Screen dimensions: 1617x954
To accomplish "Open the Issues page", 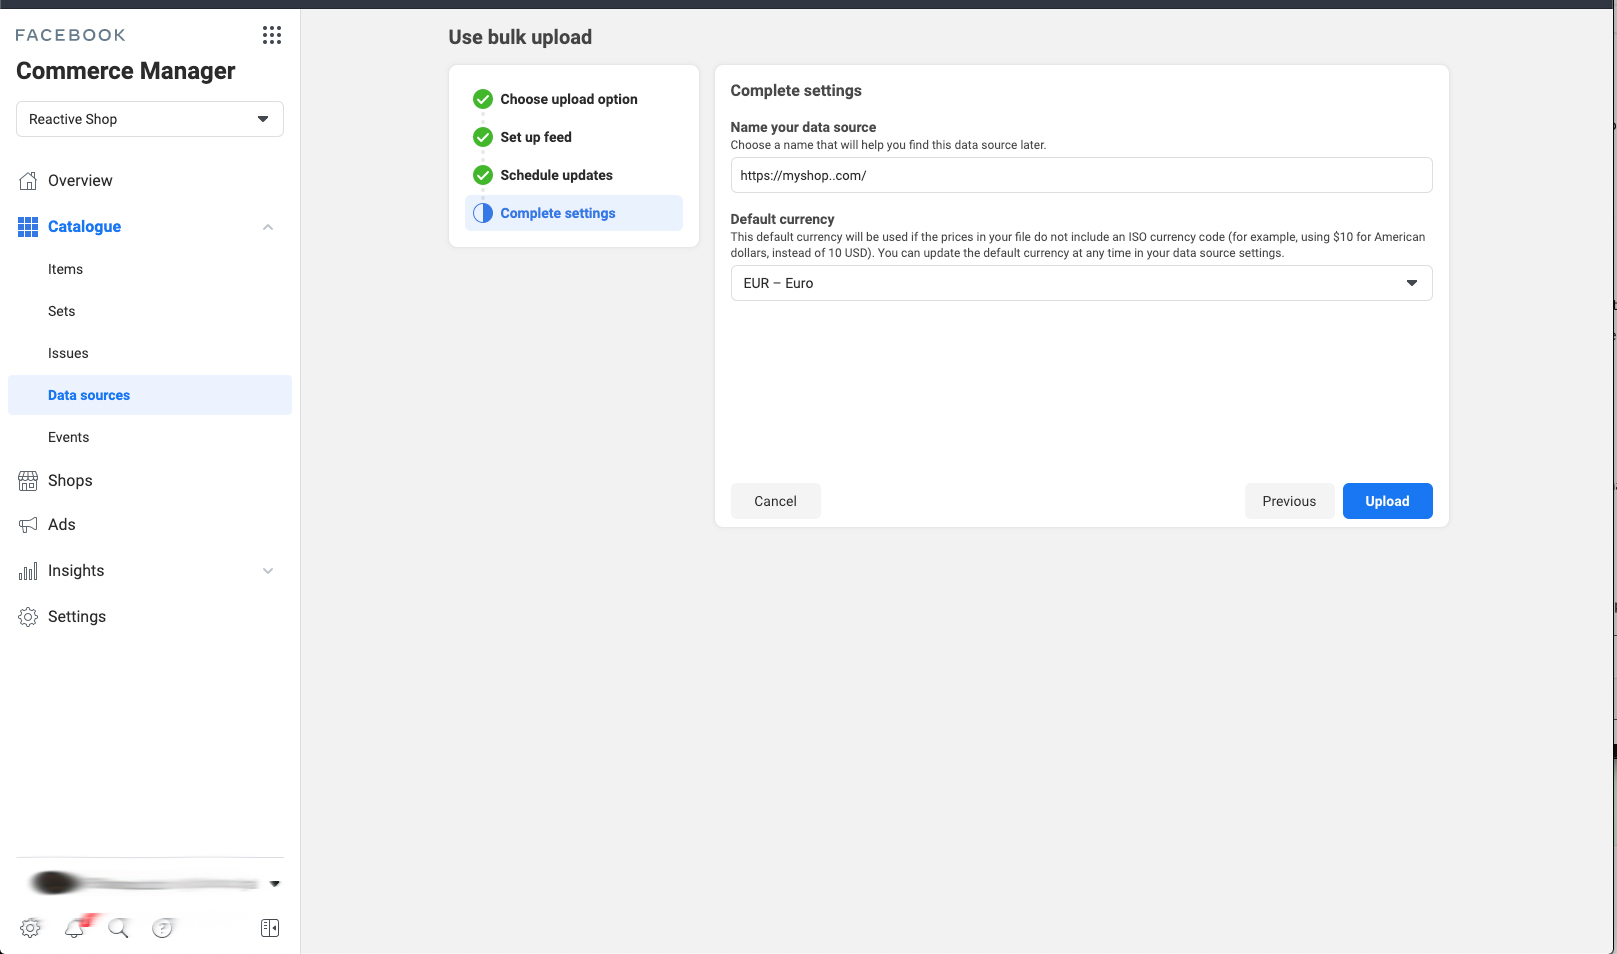I will pos(68,353).
